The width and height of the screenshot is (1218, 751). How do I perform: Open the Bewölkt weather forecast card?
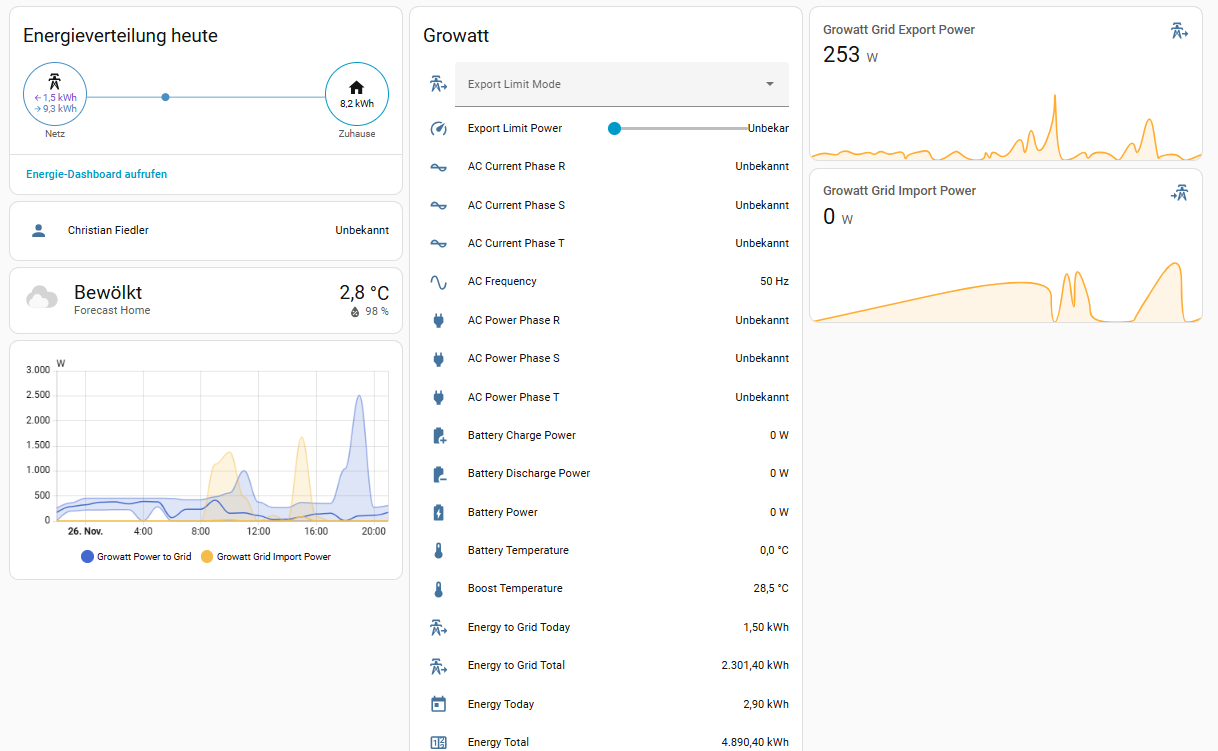tap(205, 300)
